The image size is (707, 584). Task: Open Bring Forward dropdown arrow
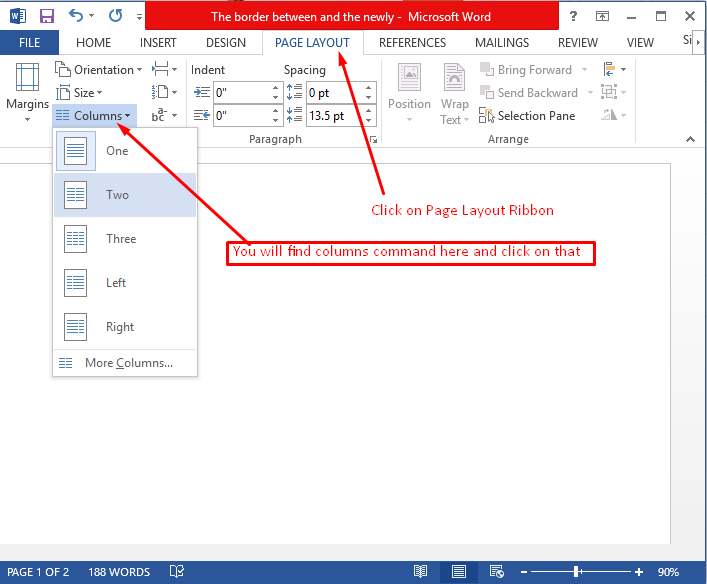tap(584, 69)
